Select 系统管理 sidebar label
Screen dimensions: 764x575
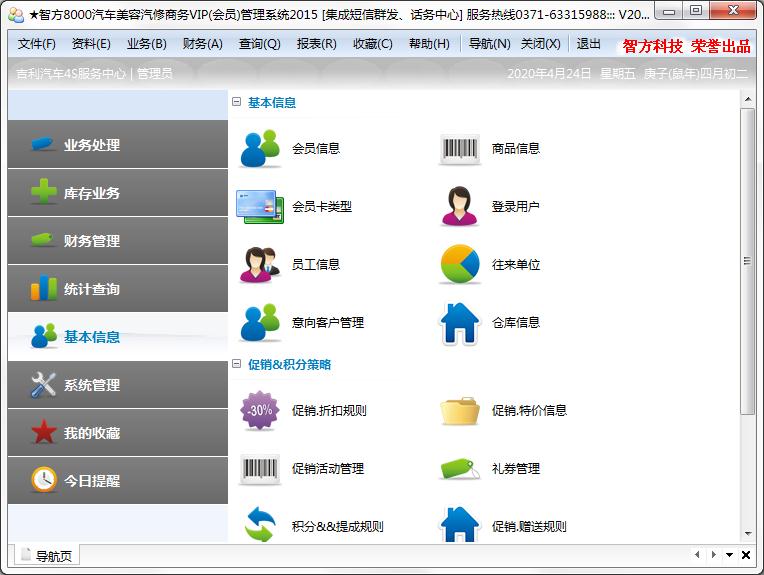click(x=92, y=385)
